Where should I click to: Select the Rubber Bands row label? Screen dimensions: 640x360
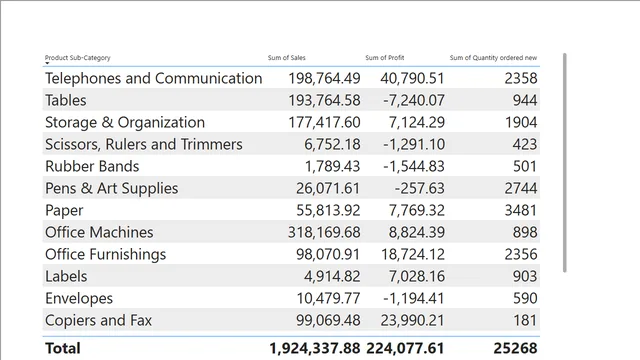tap(92, 167)
